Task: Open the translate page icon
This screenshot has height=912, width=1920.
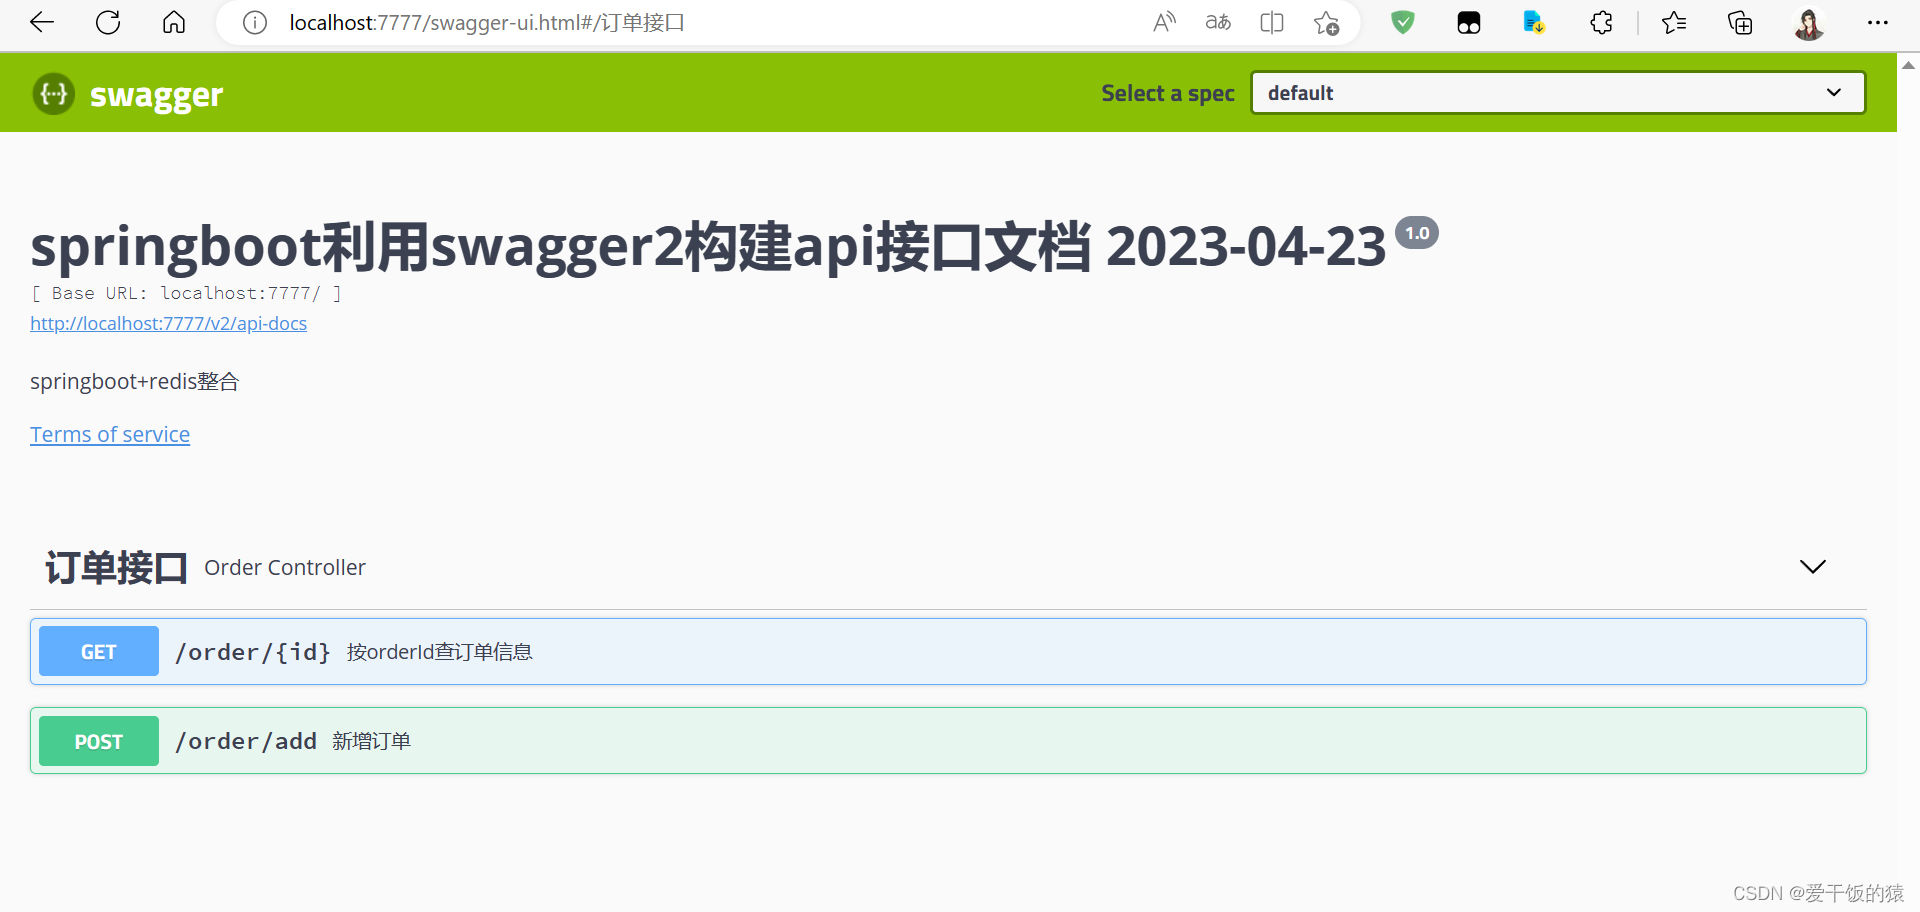Action: [x=1218, y=22]
